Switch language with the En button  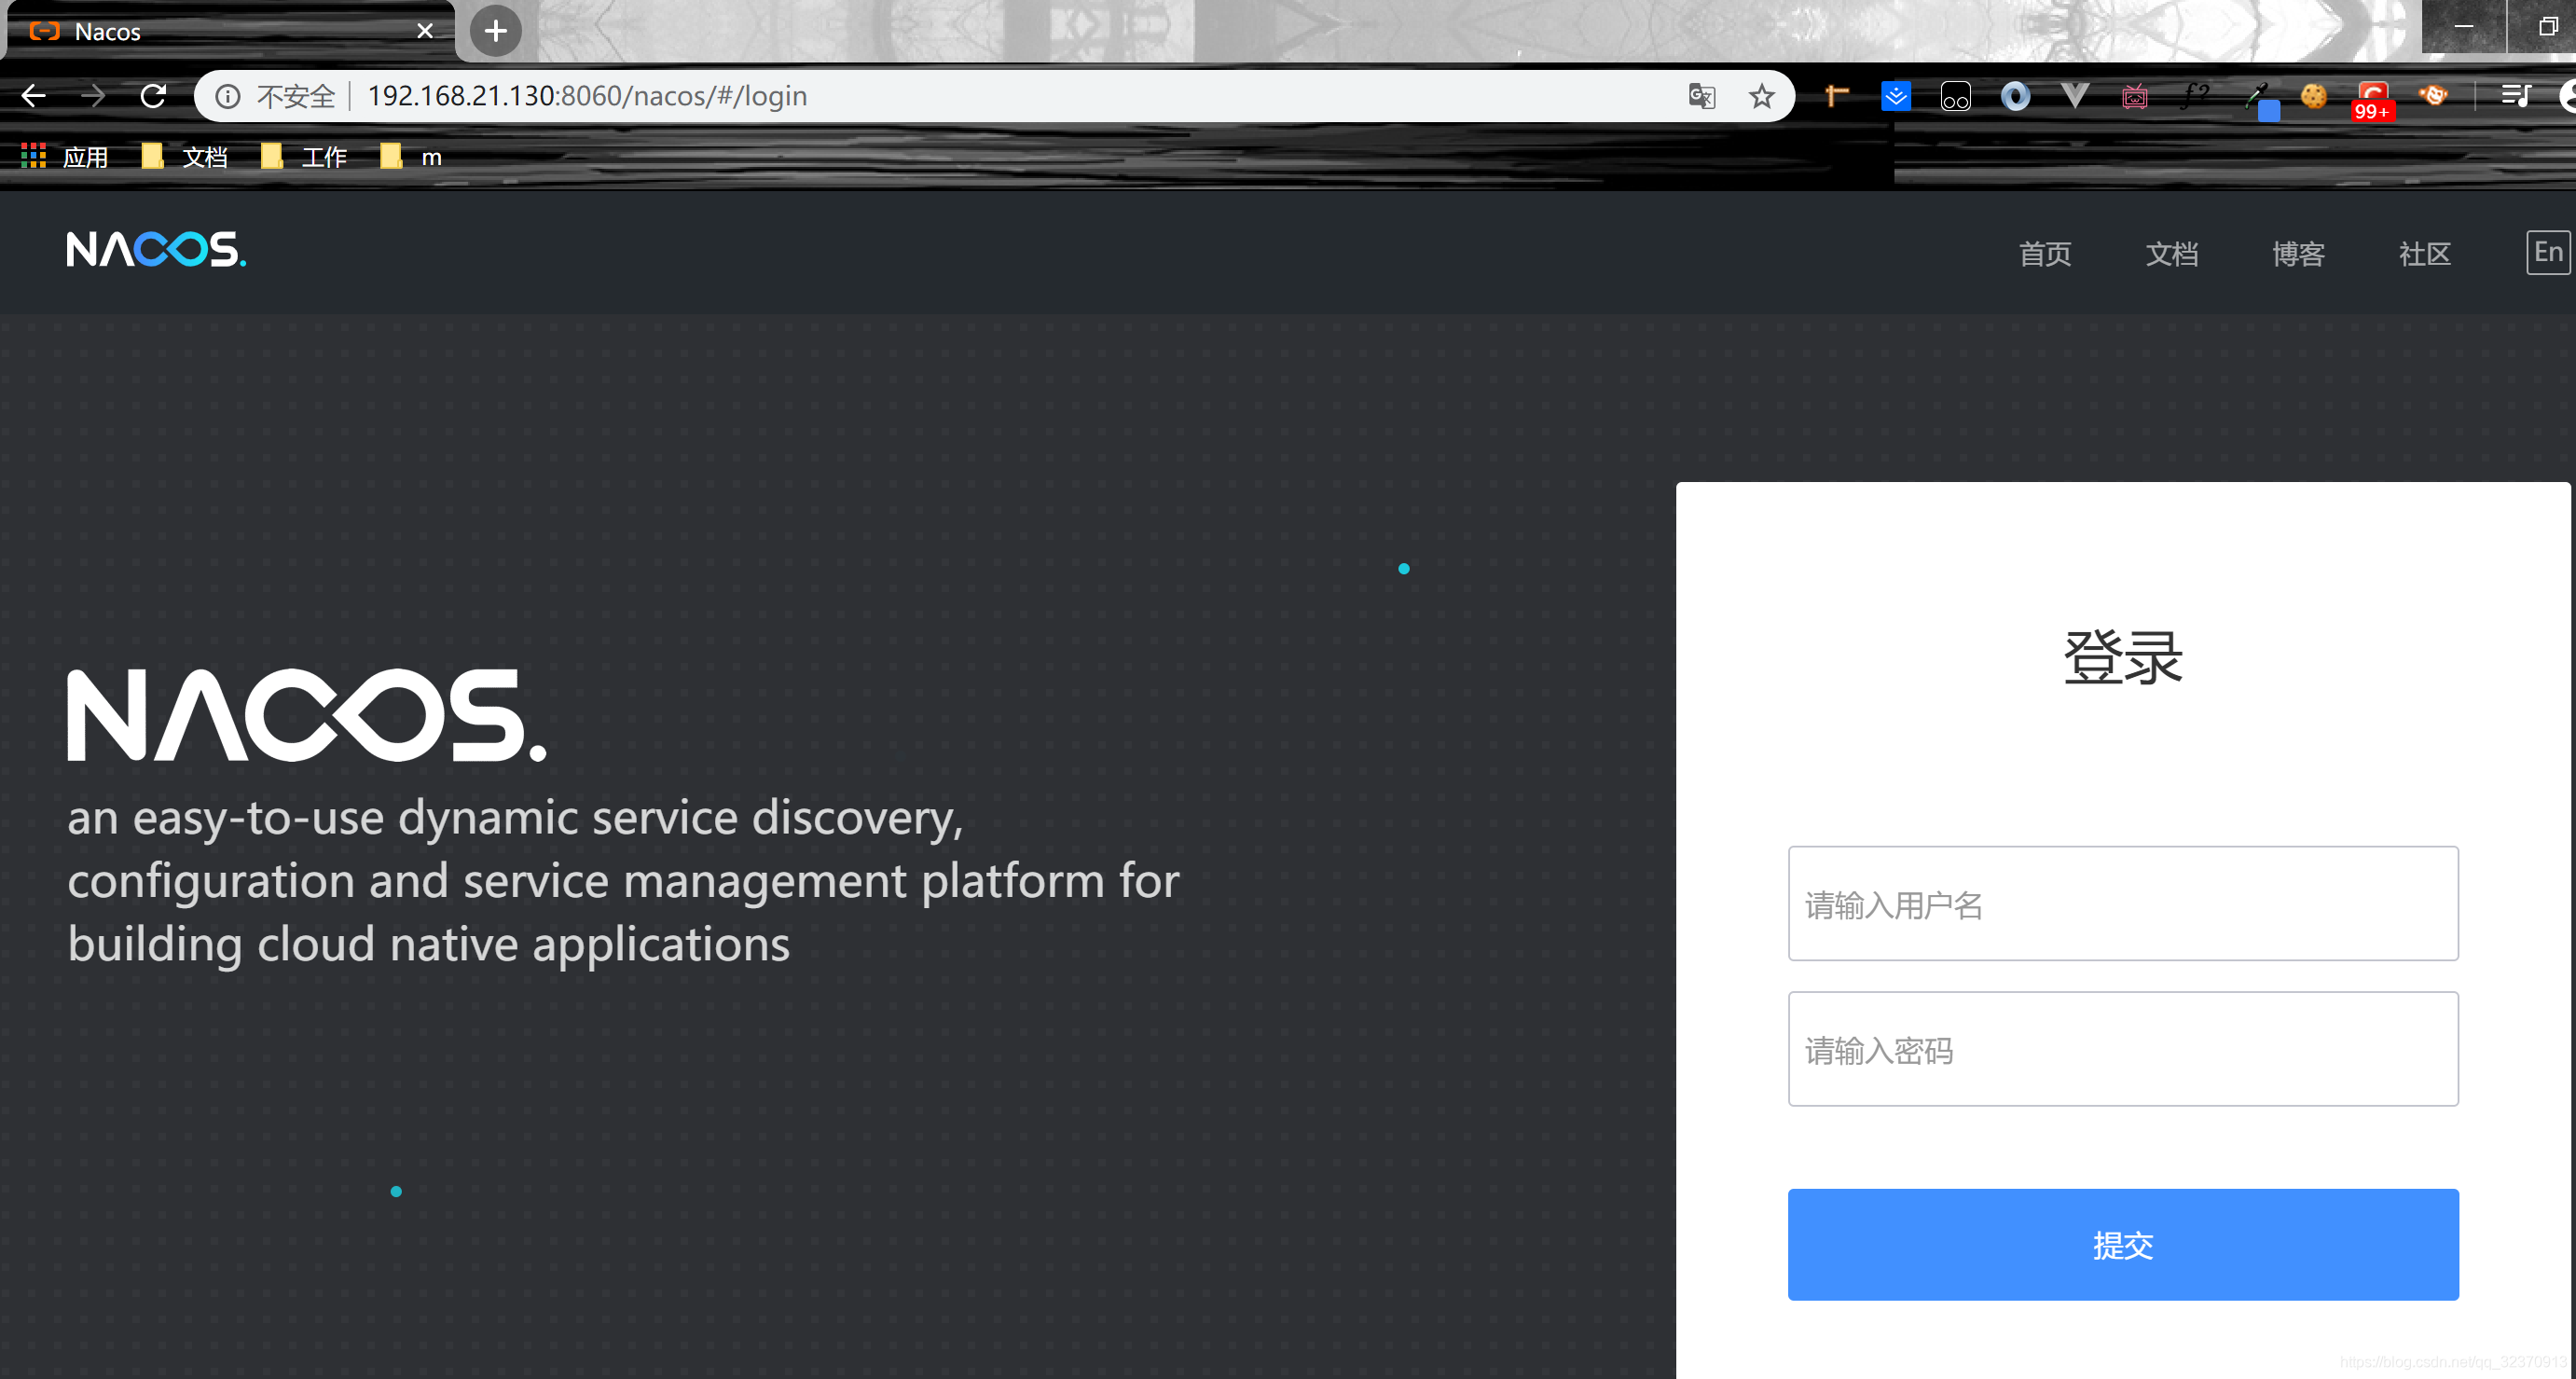2548,252
